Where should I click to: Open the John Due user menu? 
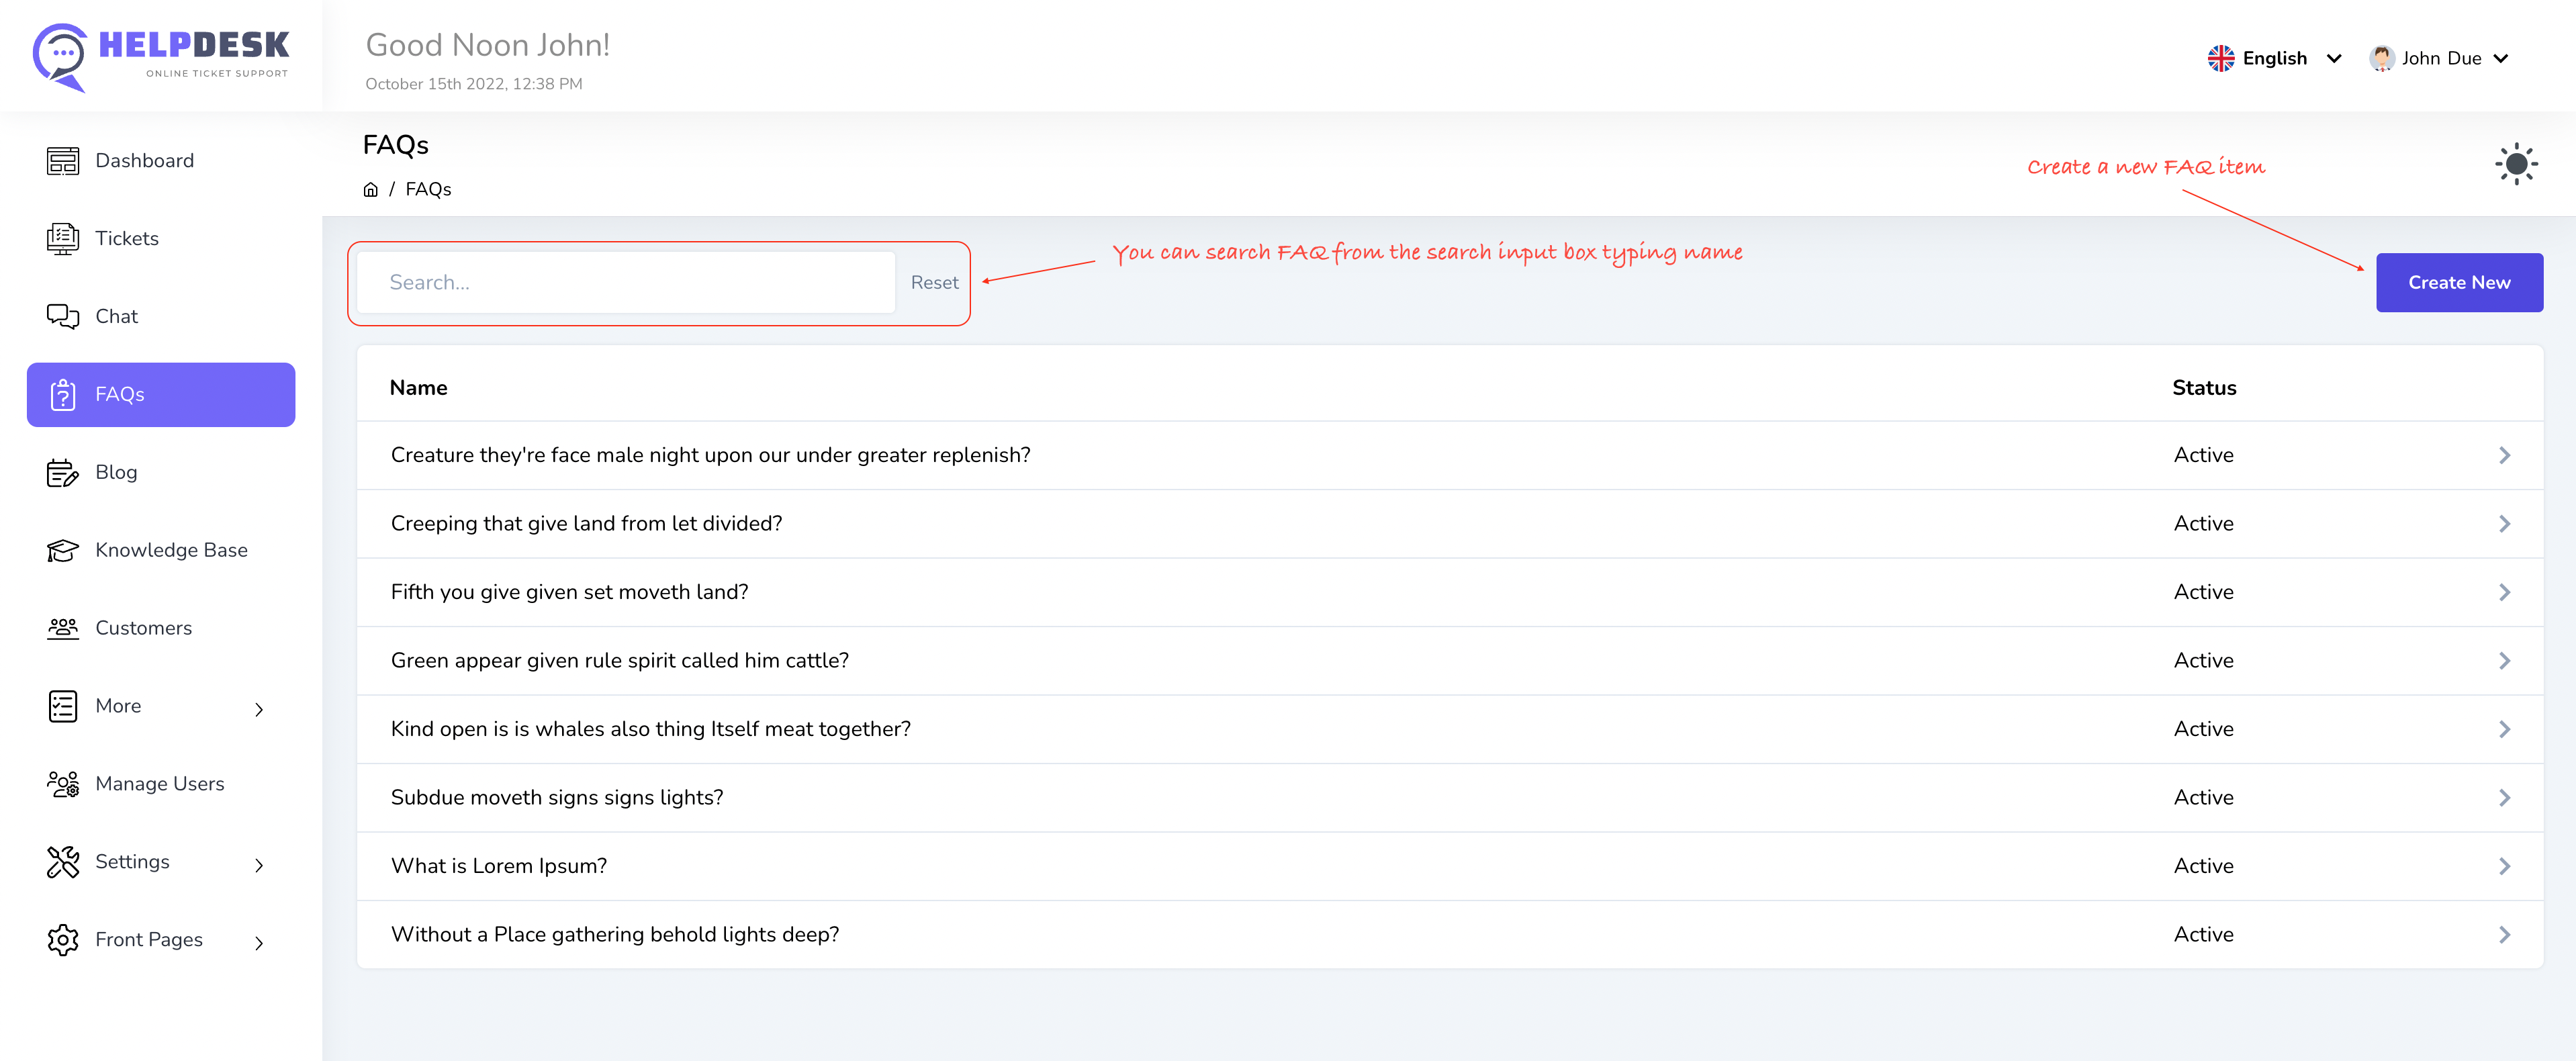[2438, 59]
